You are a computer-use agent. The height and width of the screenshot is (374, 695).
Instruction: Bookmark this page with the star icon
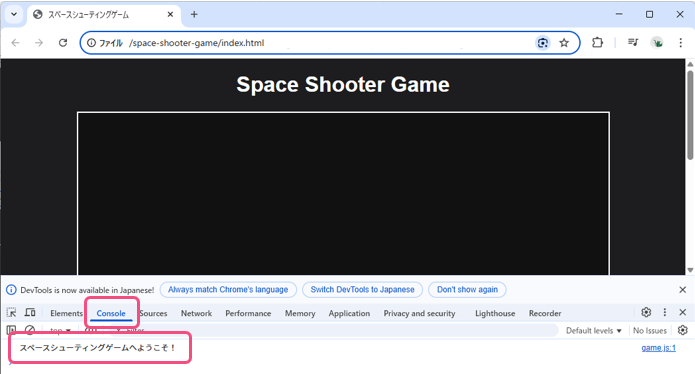(x=564, y=43)
